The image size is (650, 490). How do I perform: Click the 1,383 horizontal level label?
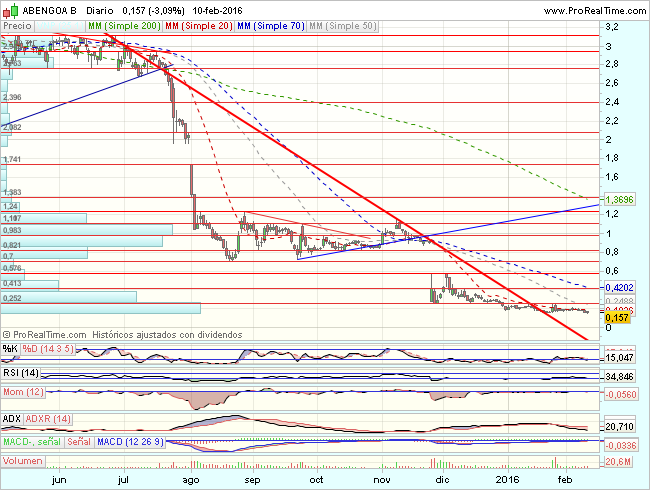point(12,192)
